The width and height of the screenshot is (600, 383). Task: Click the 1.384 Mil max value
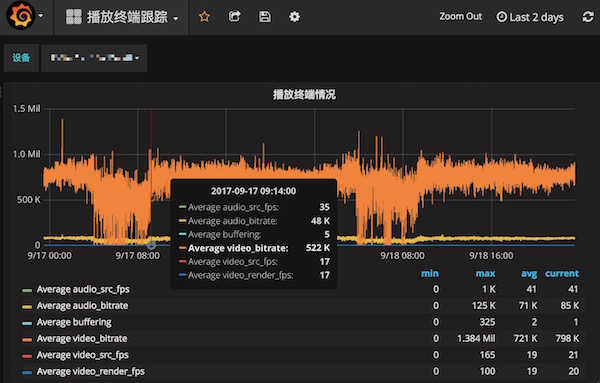[x=476, y=339]
